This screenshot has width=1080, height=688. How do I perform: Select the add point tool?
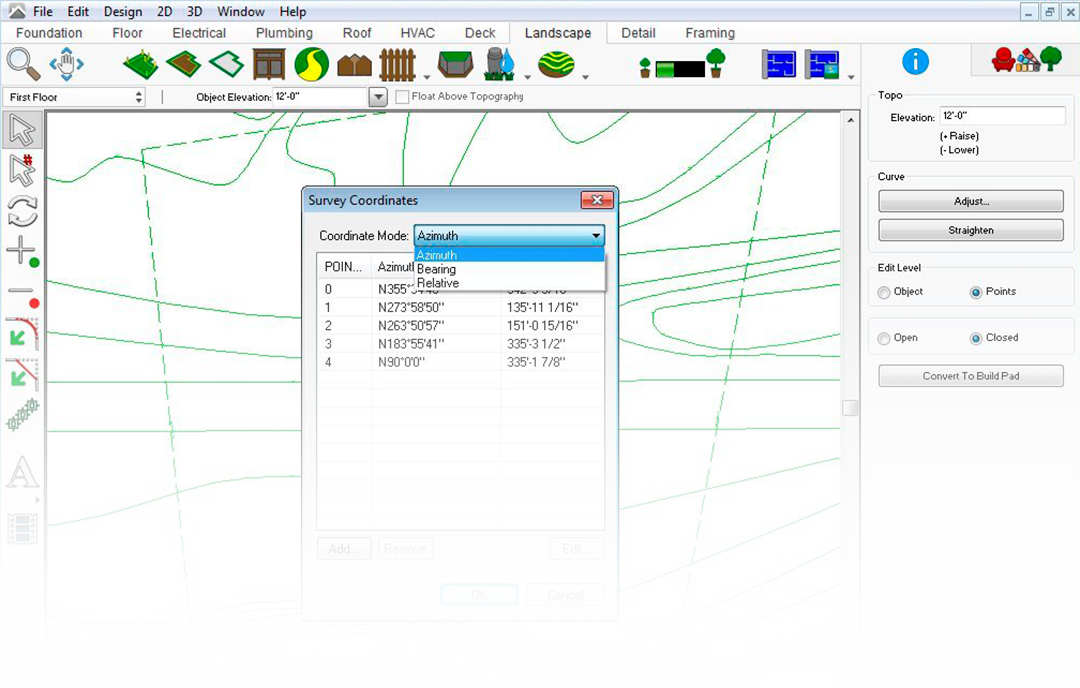(x=22, y=251)
